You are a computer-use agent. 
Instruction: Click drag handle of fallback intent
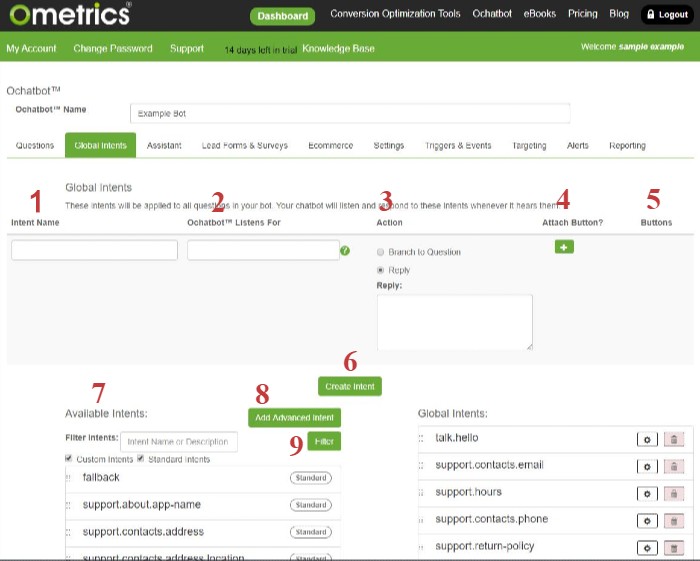tap(68, 478)
